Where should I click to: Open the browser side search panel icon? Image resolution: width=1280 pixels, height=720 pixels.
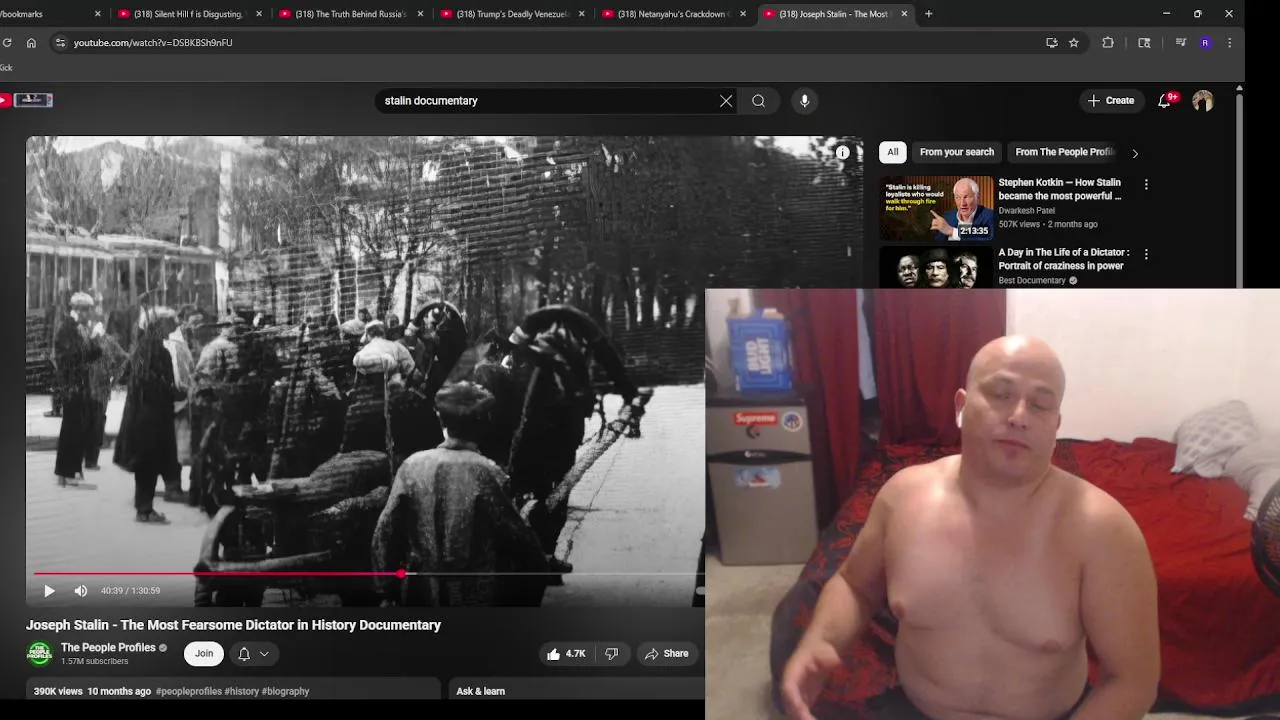pyautogui.click(x=1144, y=43)
